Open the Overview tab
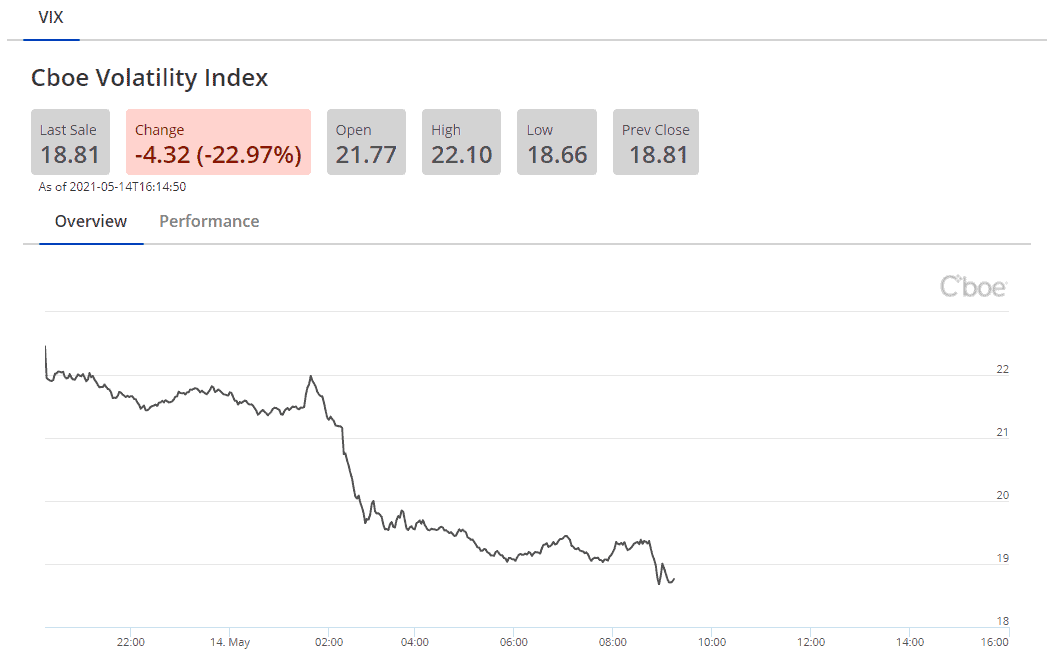This screenshot has width=1055, height=670. click(x=90, y=221)
